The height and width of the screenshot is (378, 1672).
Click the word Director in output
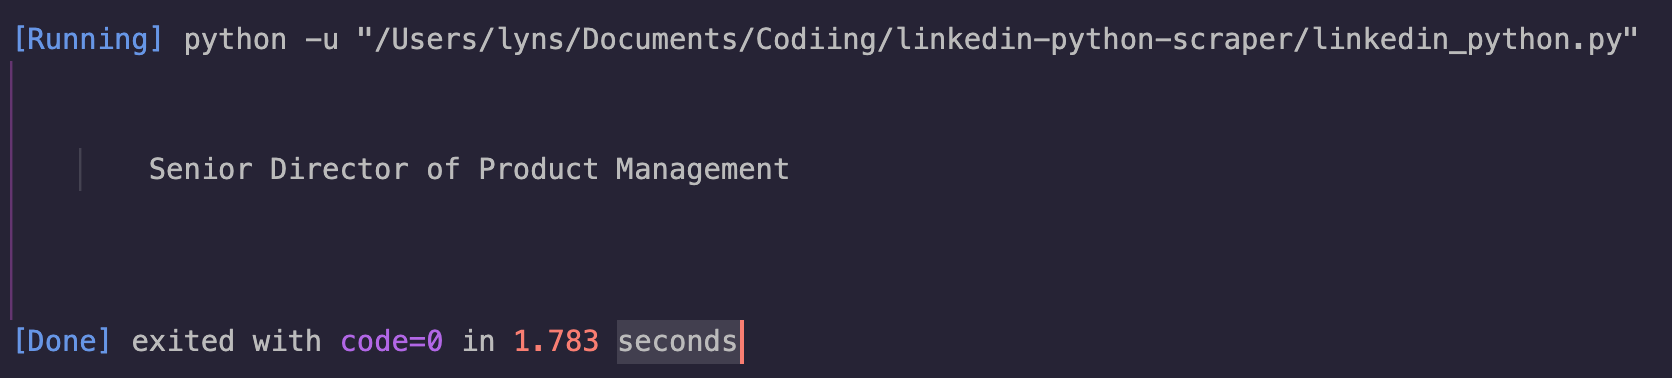[339, 169]
